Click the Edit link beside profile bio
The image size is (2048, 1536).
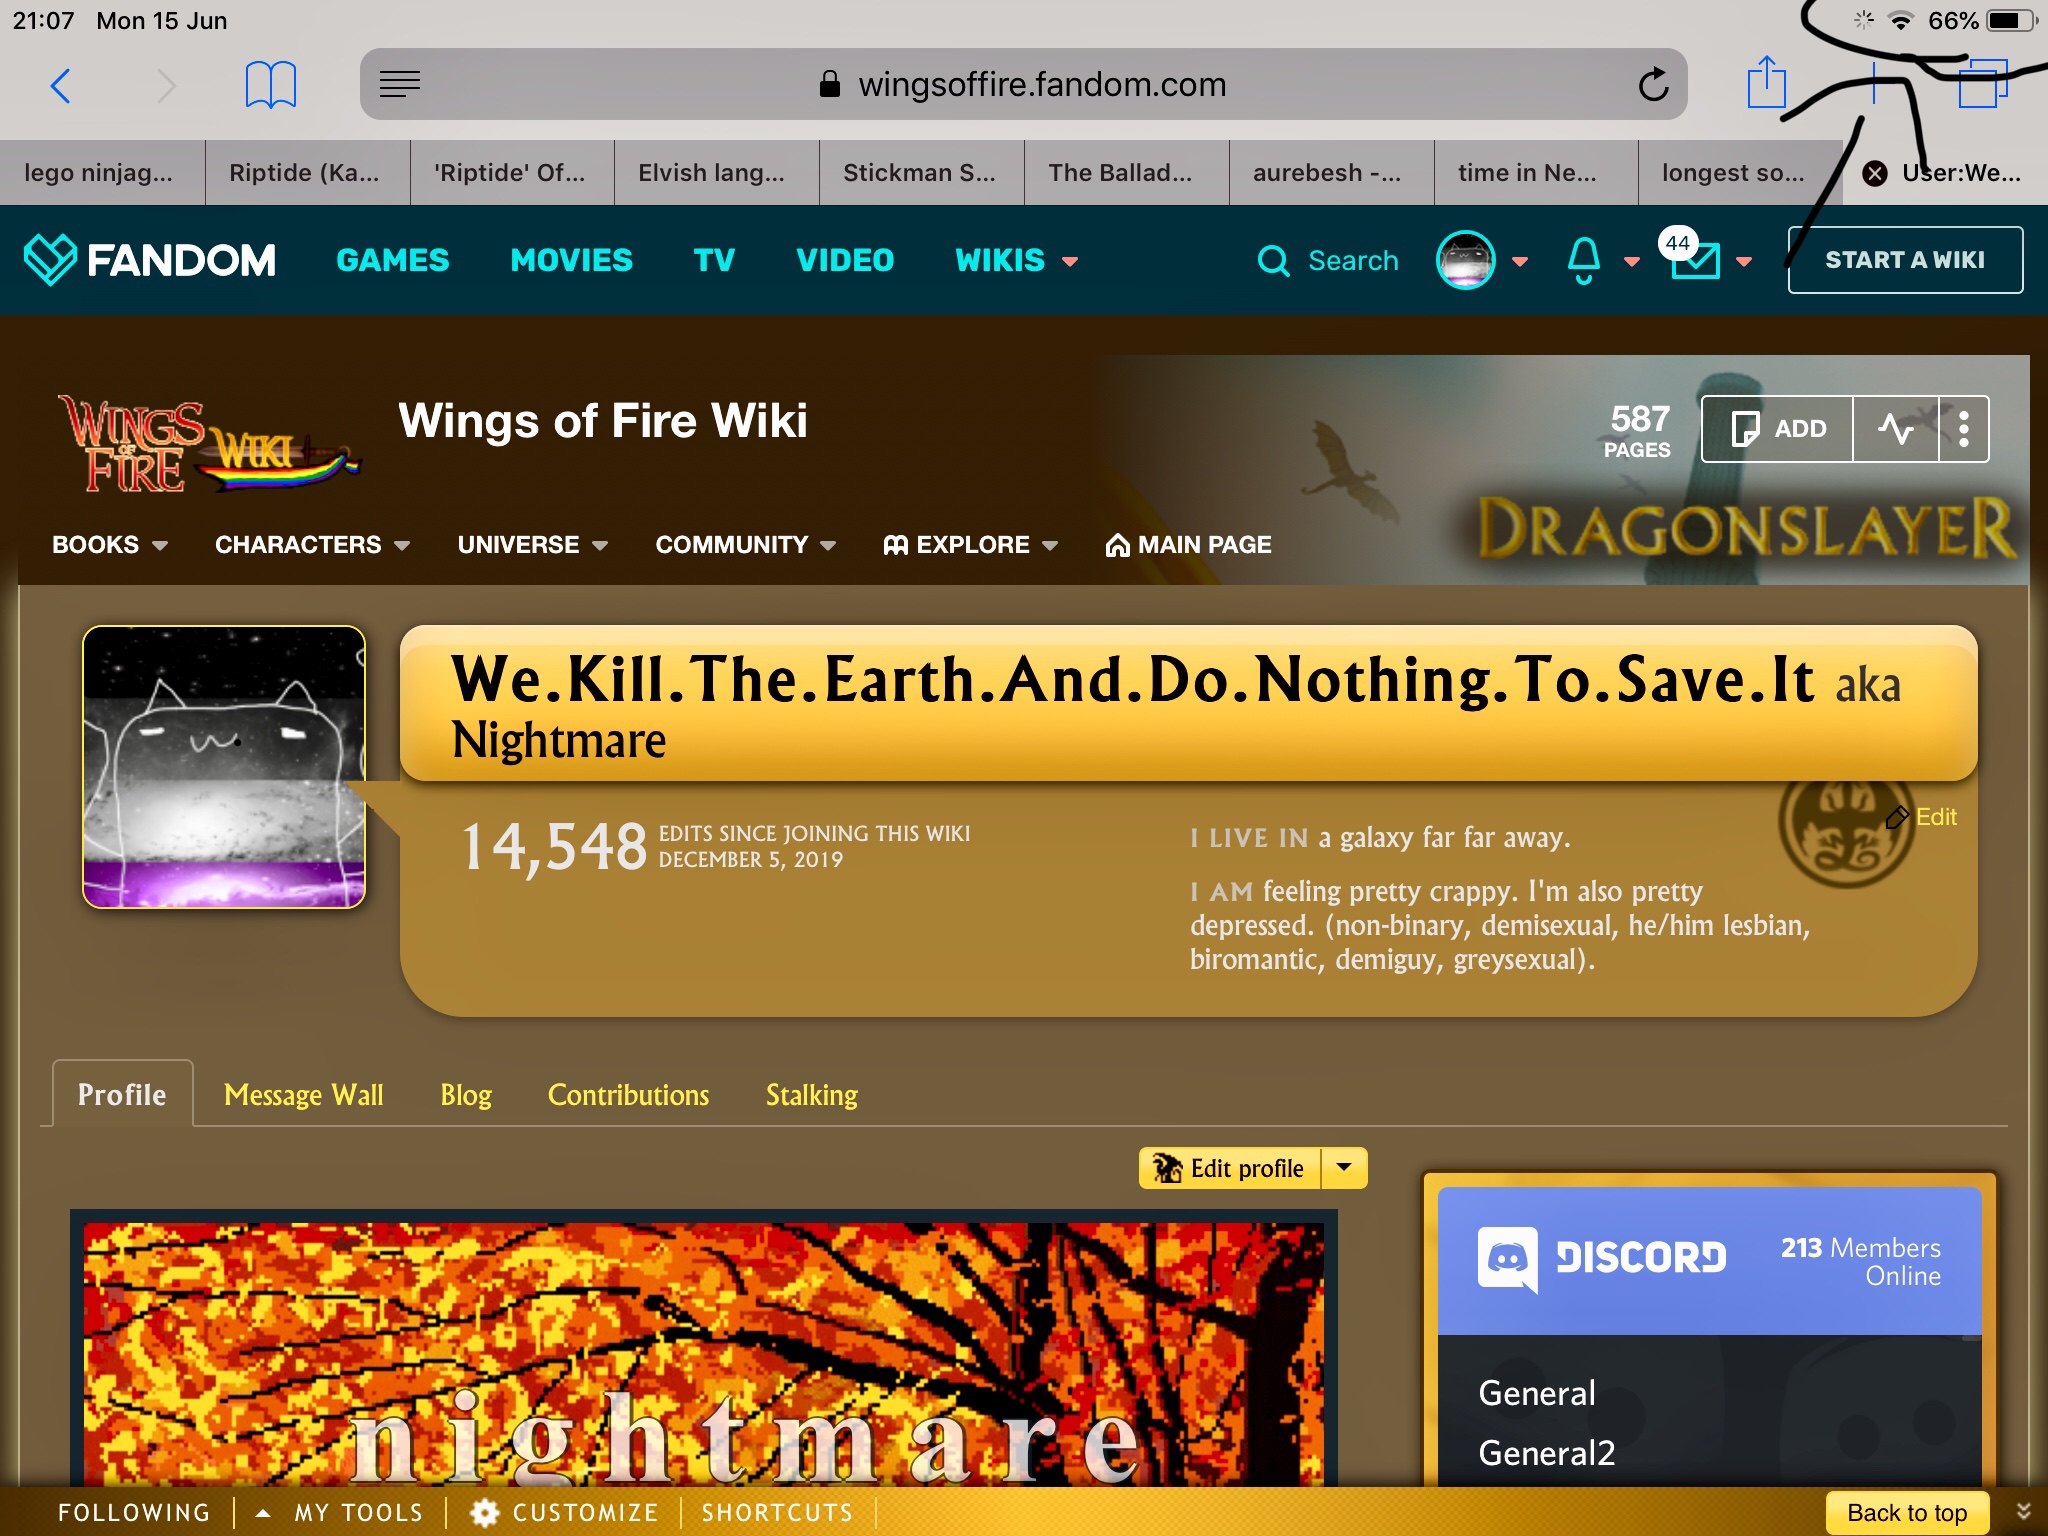(x=1934, y=817)
